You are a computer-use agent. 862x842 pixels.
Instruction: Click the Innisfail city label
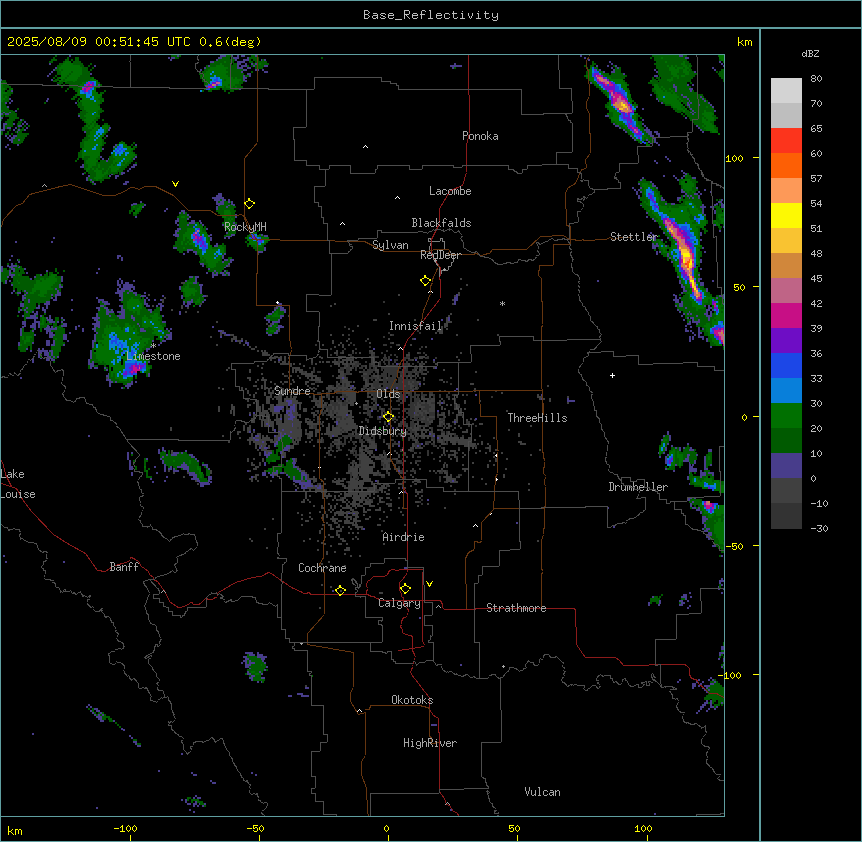416,326
